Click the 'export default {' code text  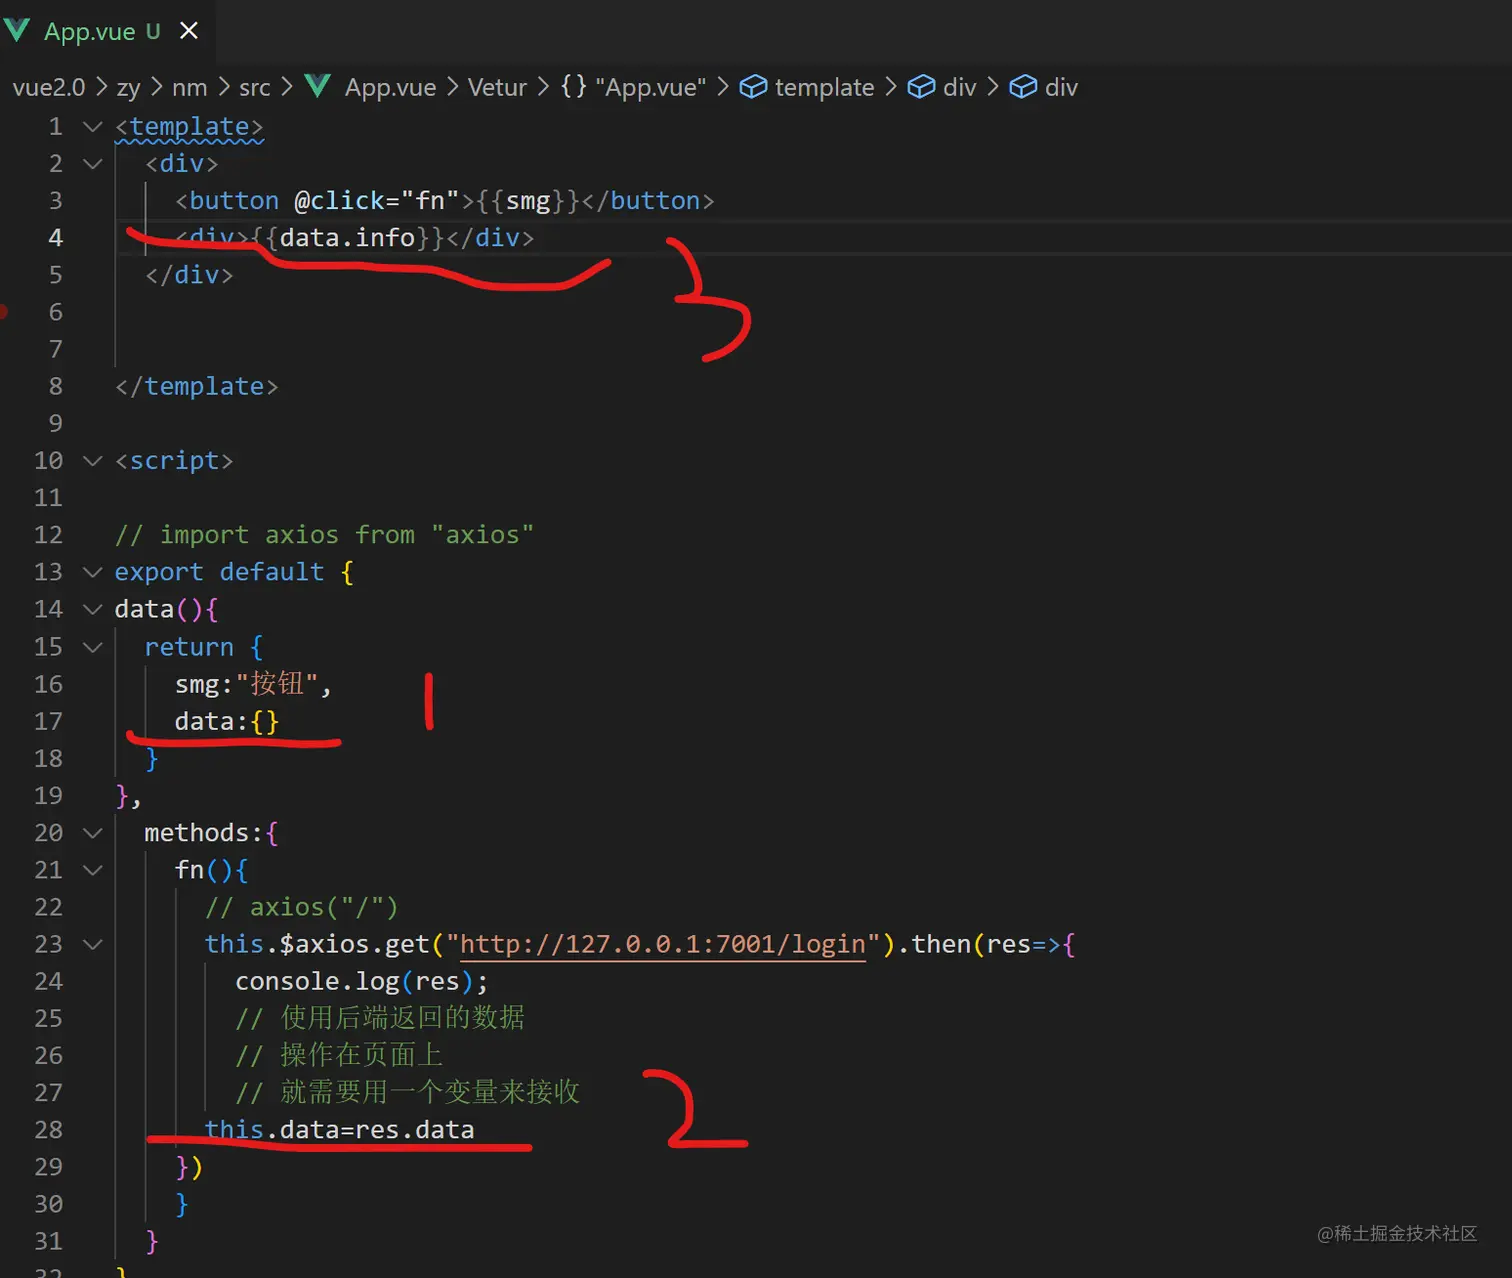point(234,572)
